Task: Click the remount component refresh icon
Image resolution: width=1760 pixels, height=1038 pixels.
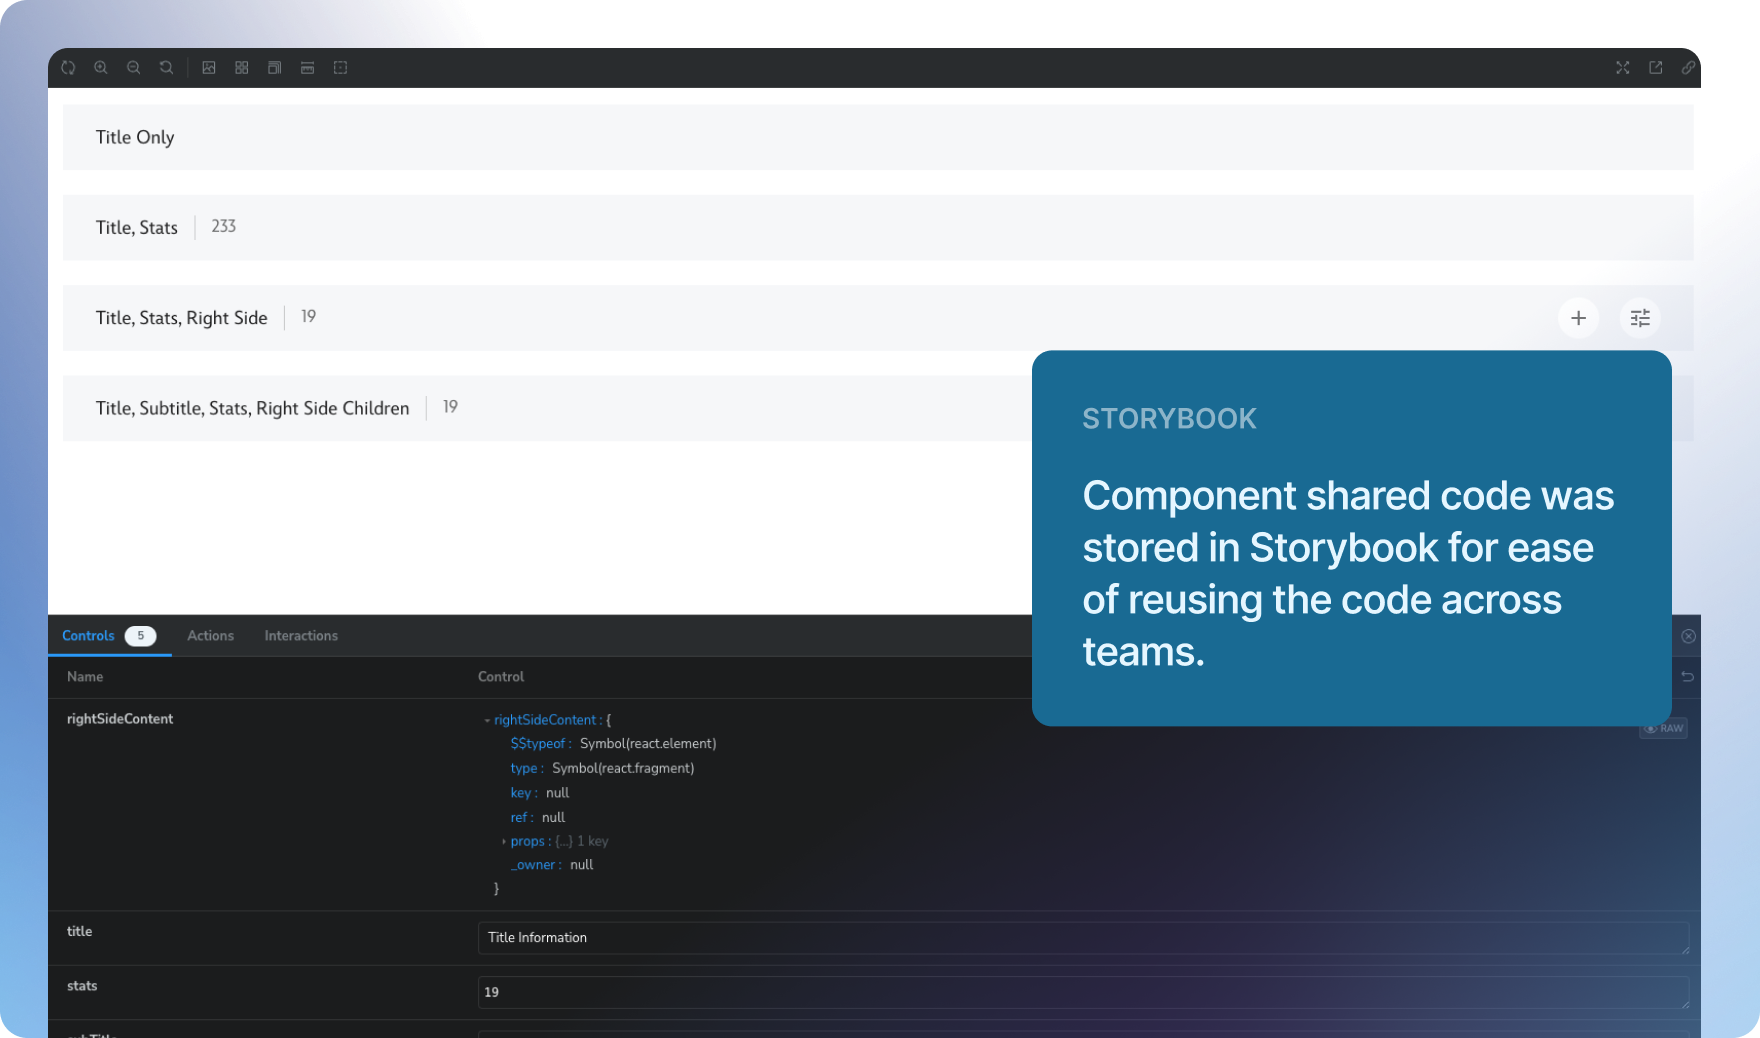Action: pos(68,68)
